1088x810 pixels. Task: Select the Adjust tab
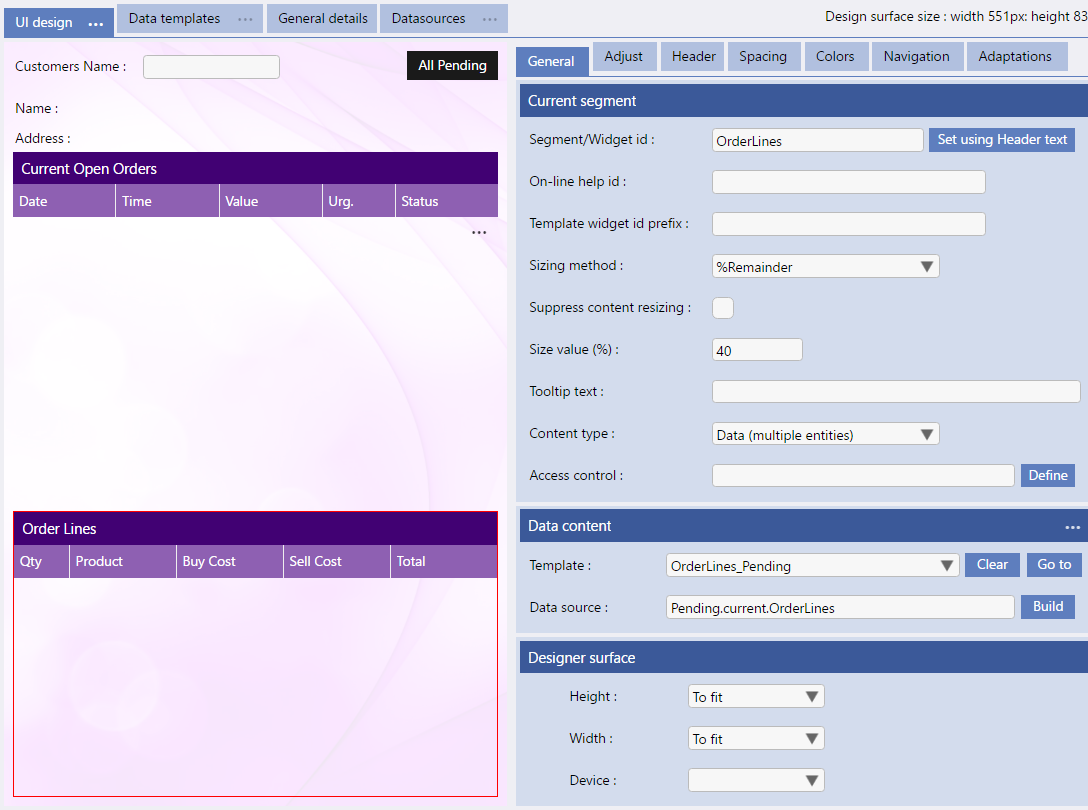point(624,56)
